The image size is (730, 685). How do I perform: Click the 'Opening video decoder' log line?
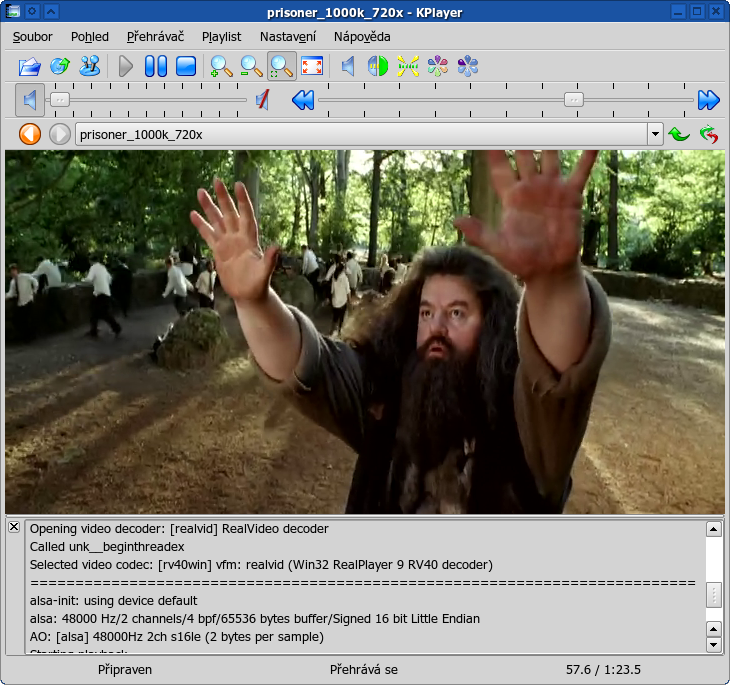[x=179, y=529]
